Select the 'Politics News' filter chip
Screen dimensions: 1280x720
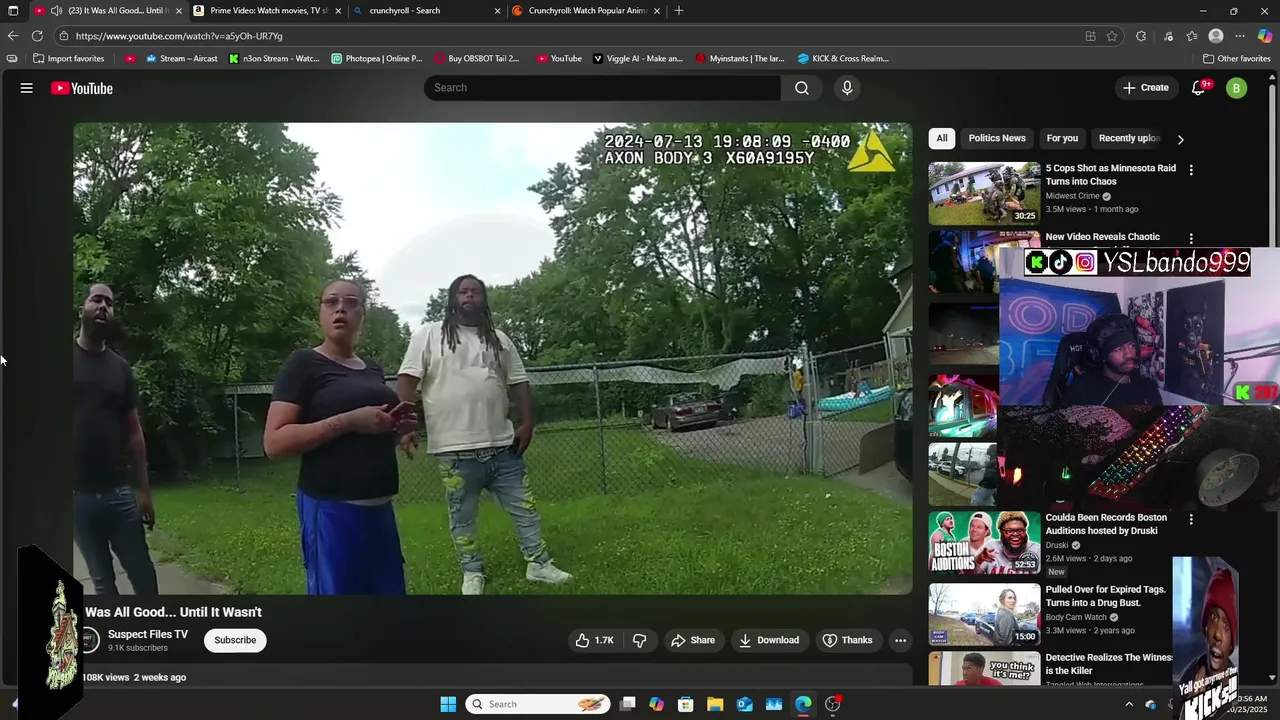997,138
